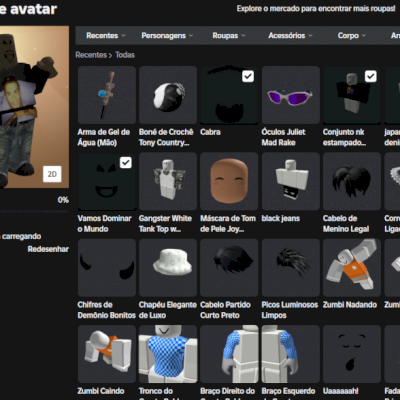Screen dimensions: 400x400
Task: Choose the Máscara de Tom de Pele head
Action: tap(229, 181)
